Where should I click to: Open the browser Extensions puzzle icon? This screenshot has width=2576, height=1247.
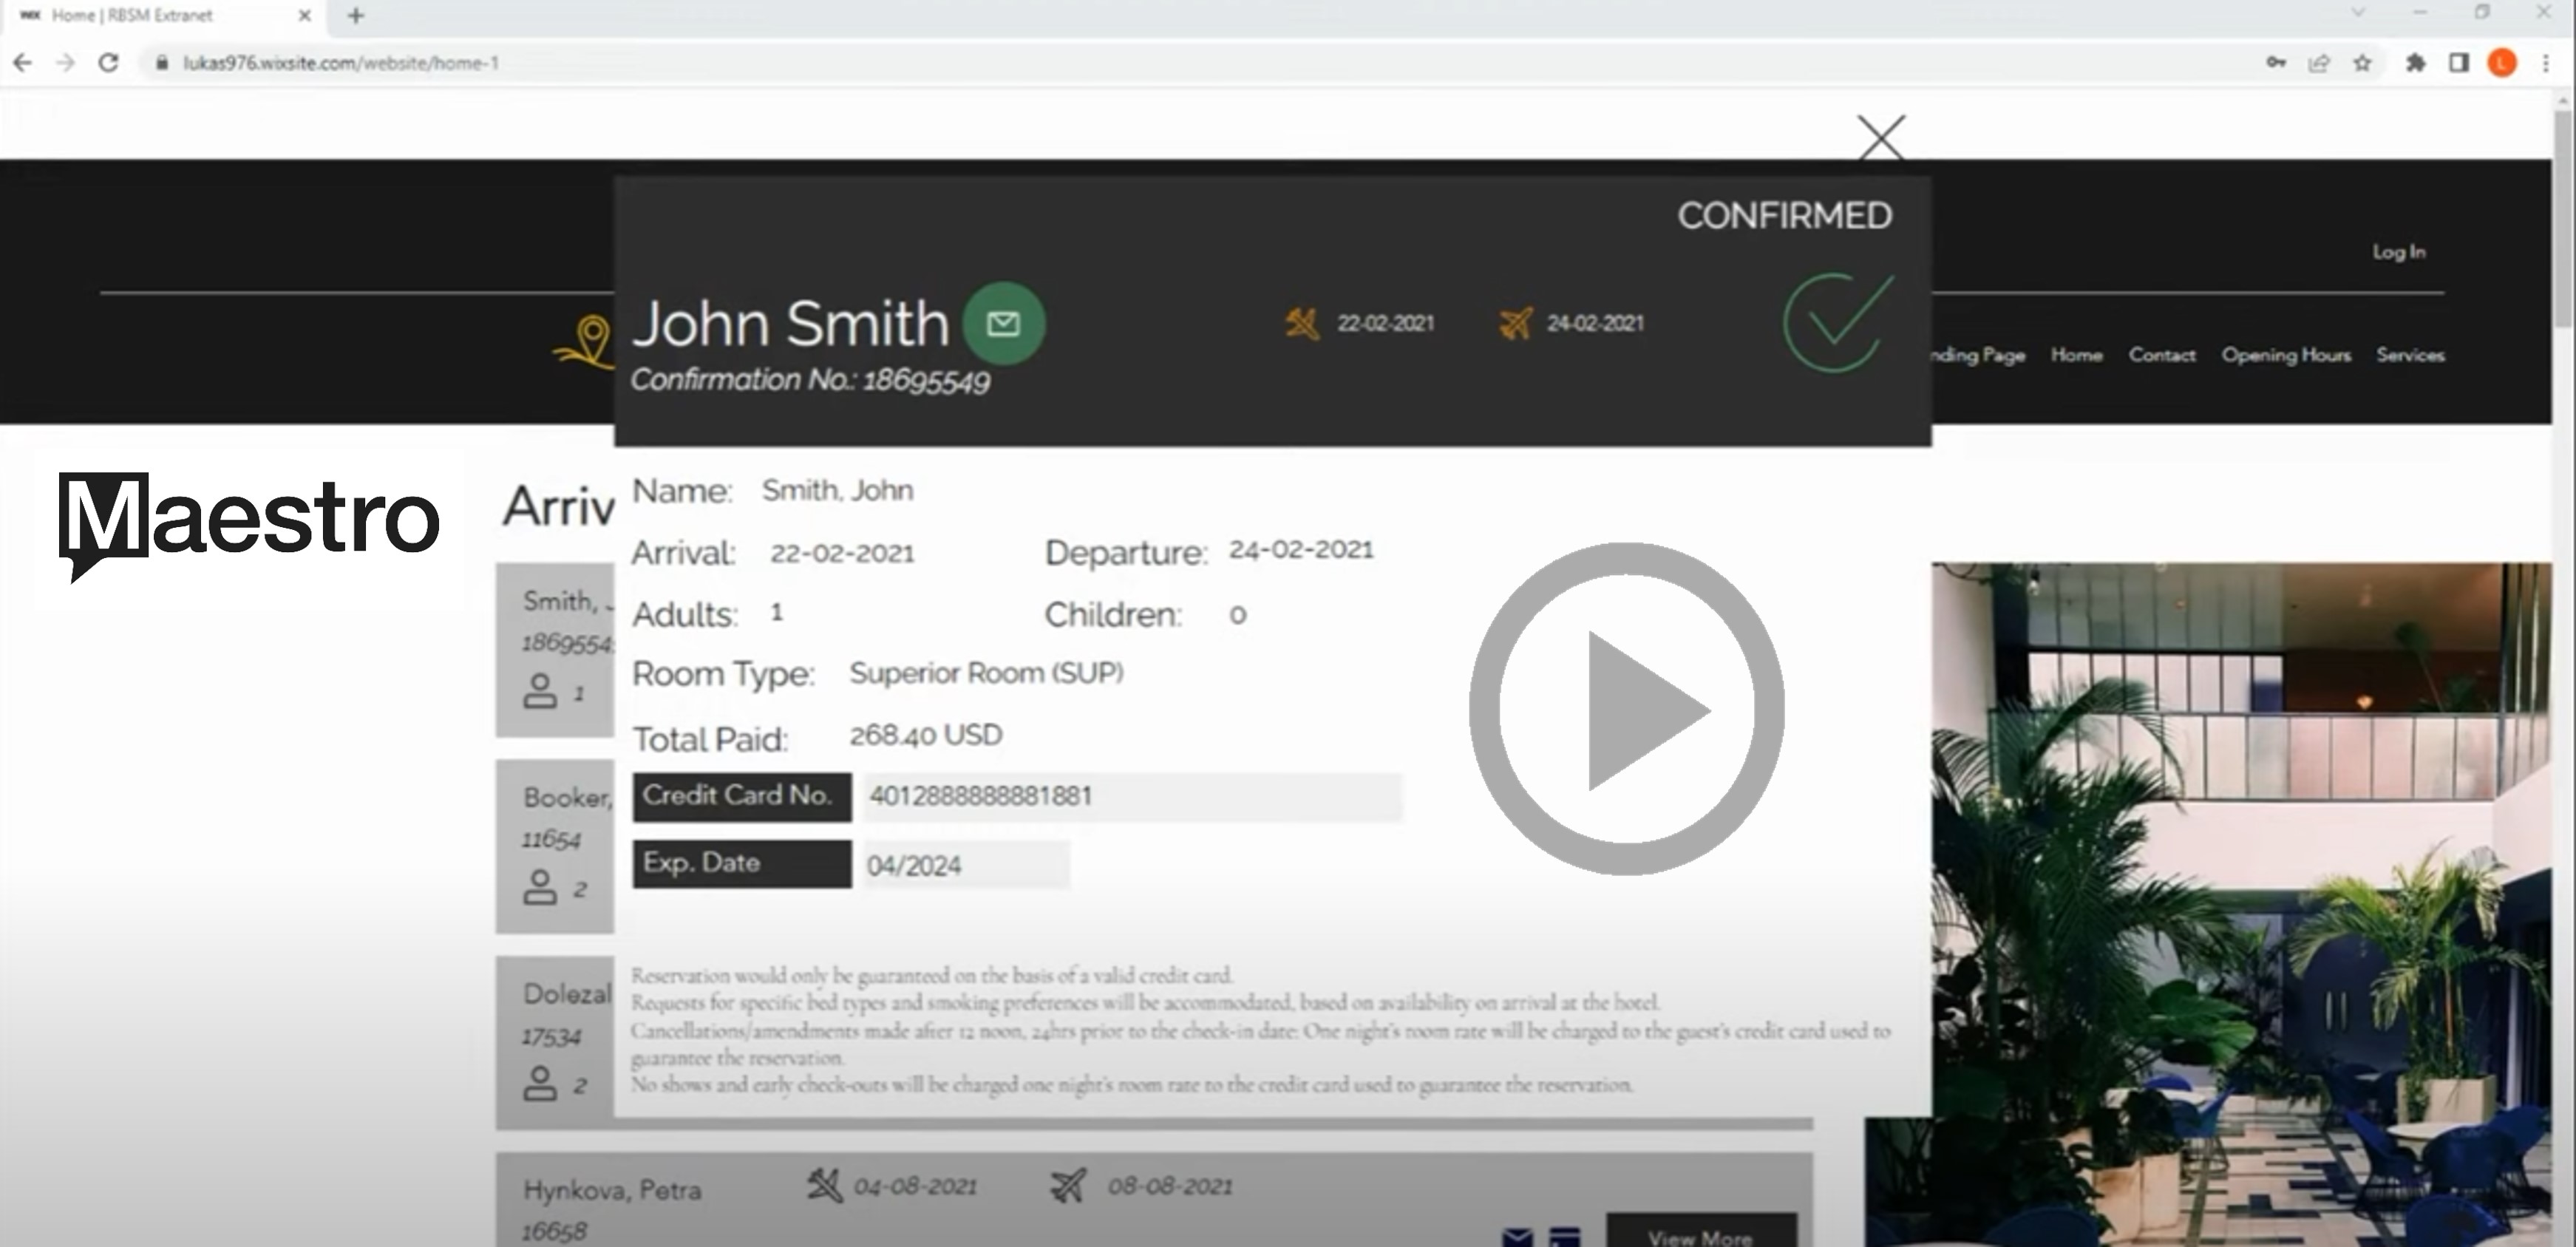2415,63
